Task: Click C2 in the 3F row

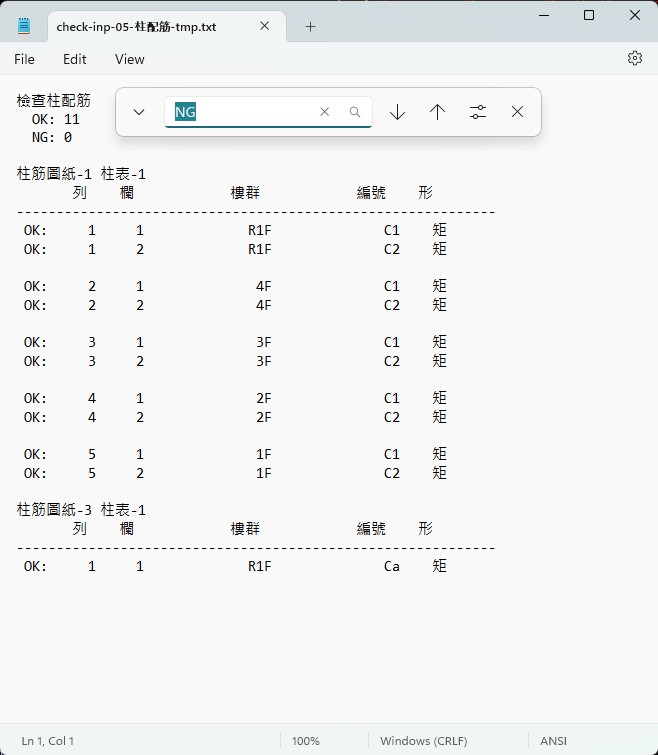Action: 392,361
